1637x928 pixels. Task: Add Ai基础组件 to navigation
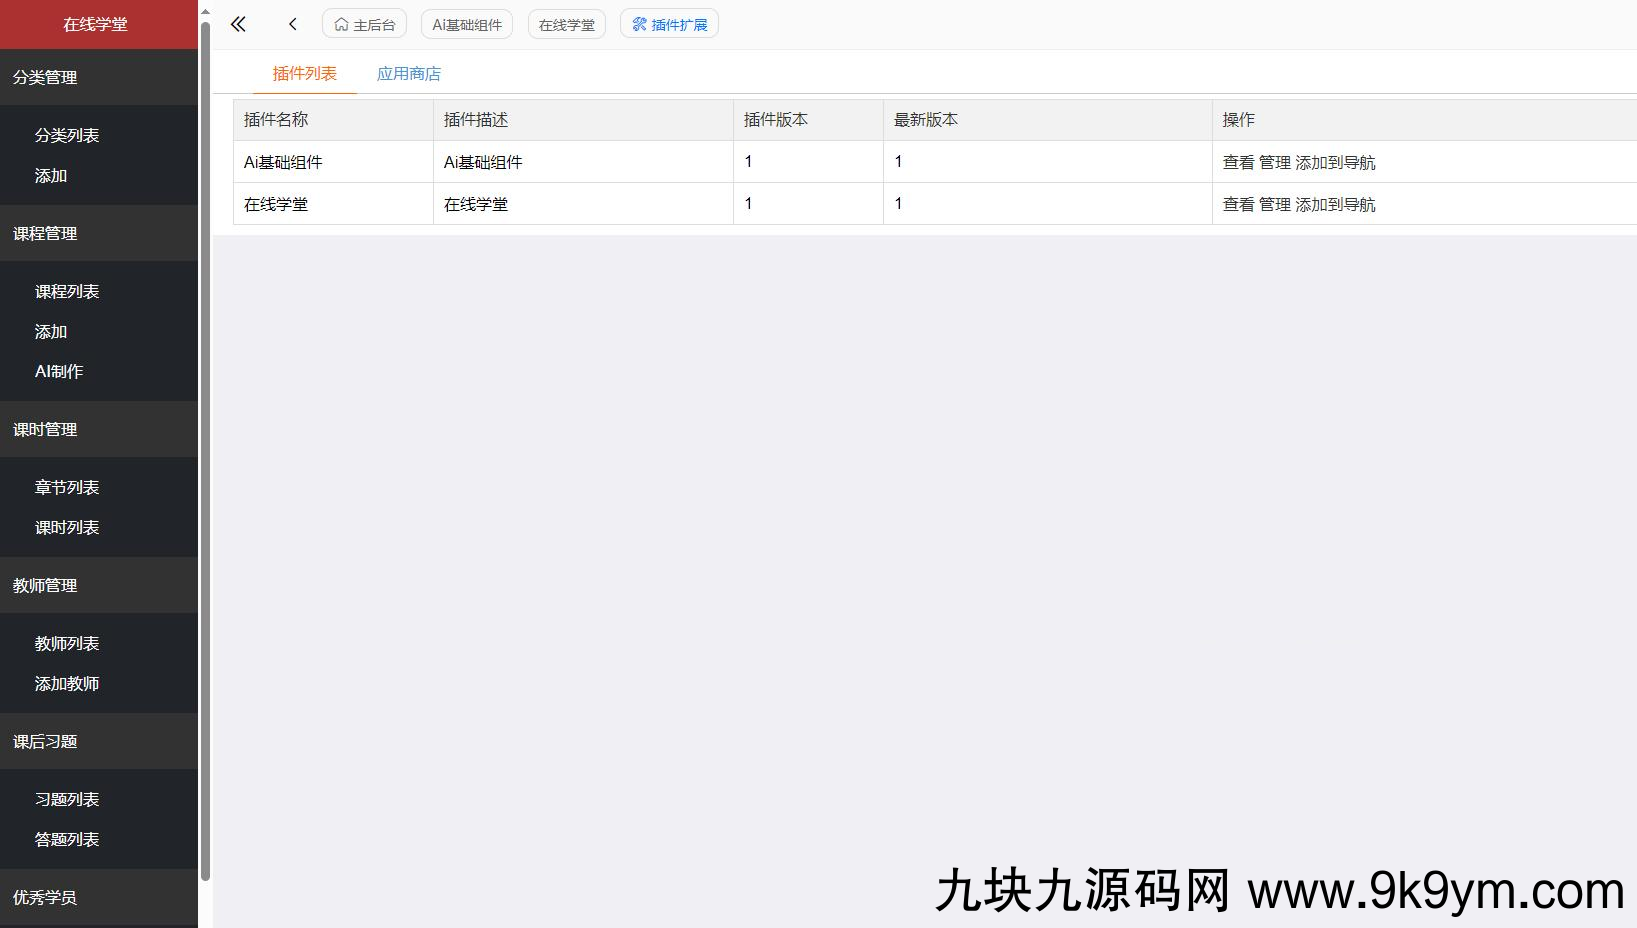click(x=1335, y=162)
